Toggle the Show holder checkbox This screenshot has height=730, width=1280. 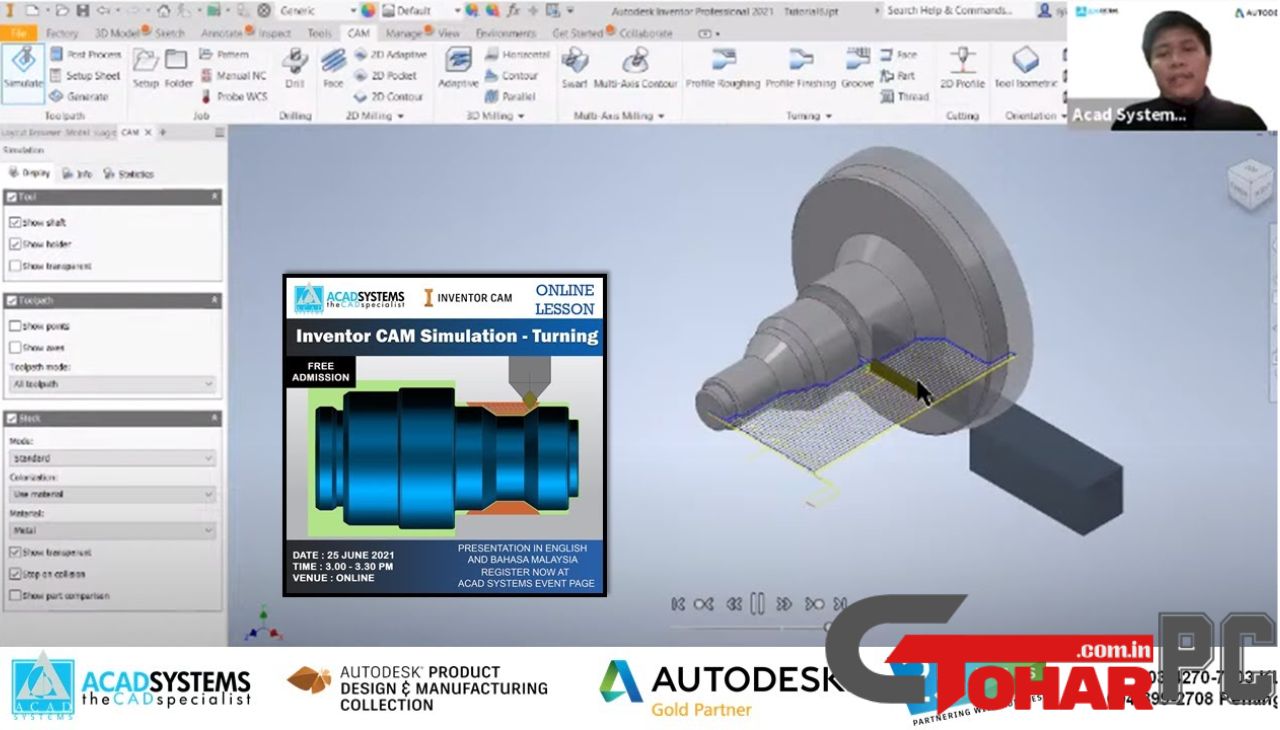[15, 244]
